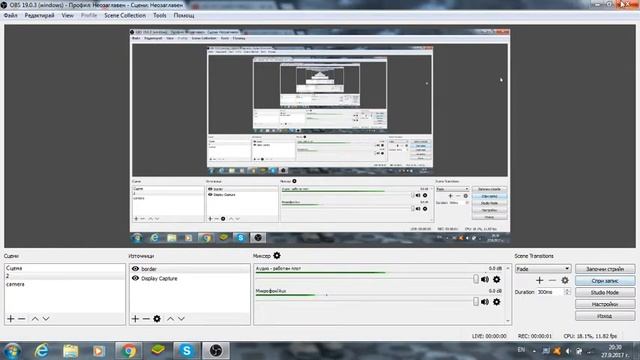This screenshot has height=360, width=640.
Task: Open the Scene Collection menu
Action: pyautogui.click(x=125, y=16)
